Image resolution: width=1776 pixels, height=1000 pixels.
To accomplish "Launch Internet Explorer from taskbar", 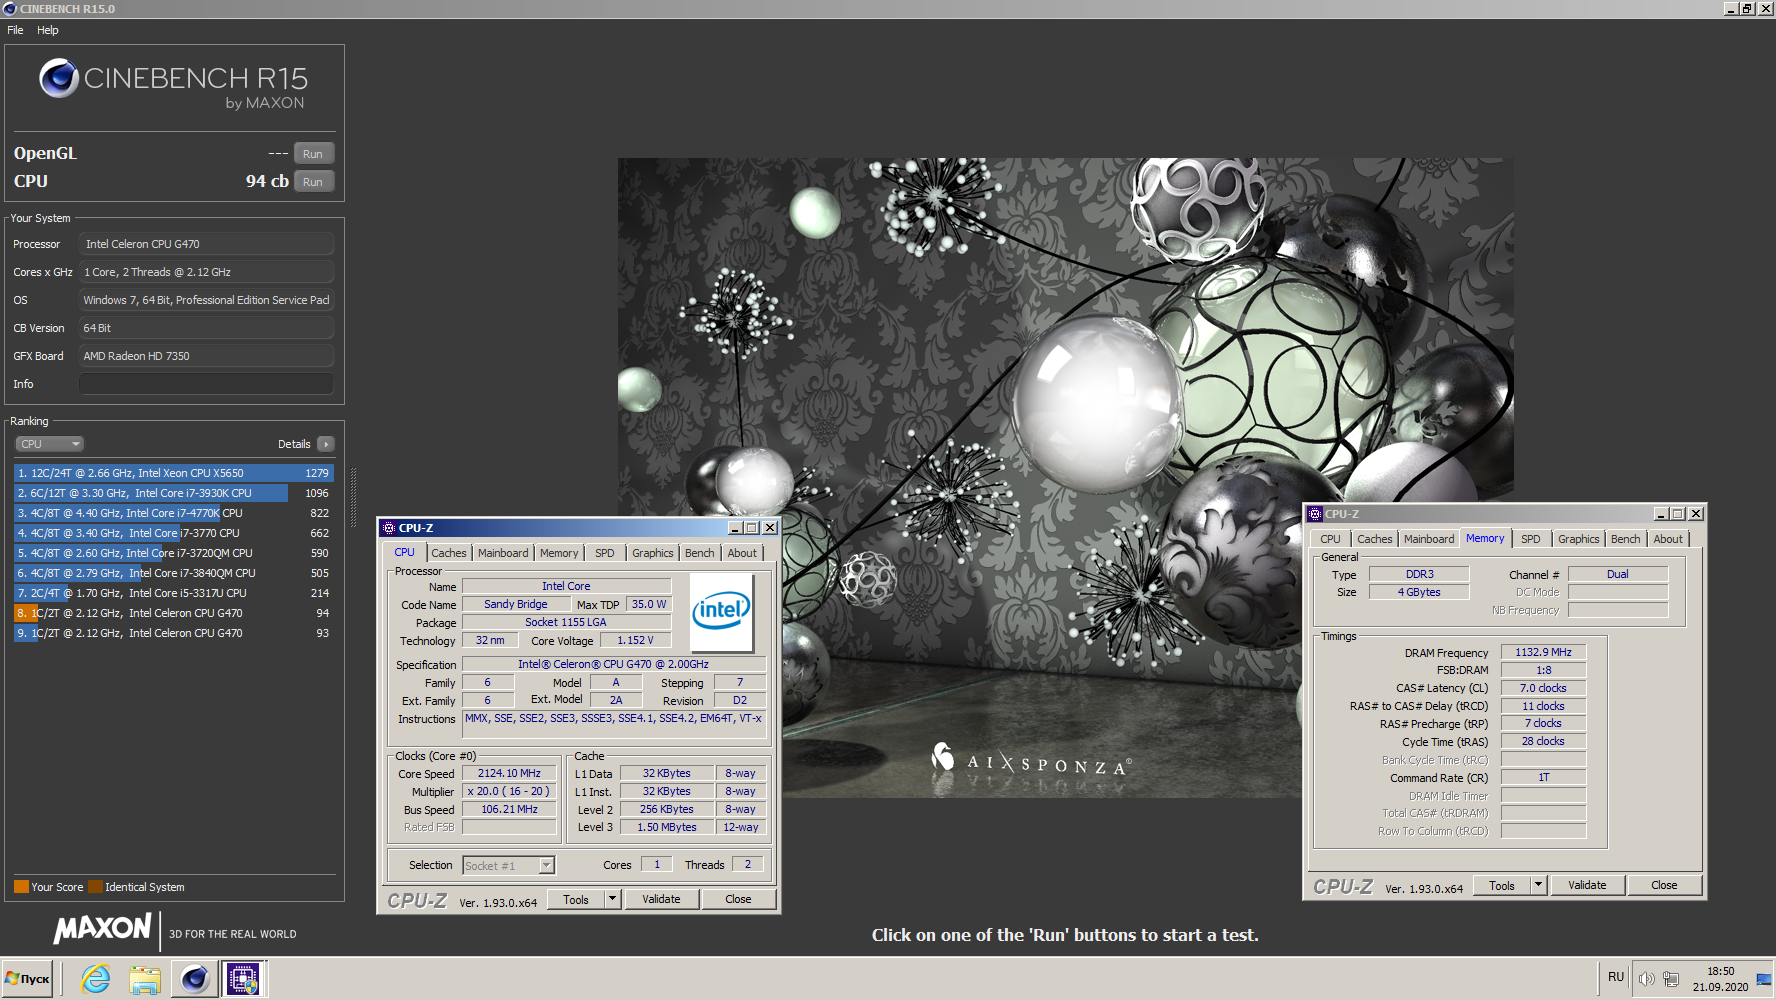I will coord(96,979).
